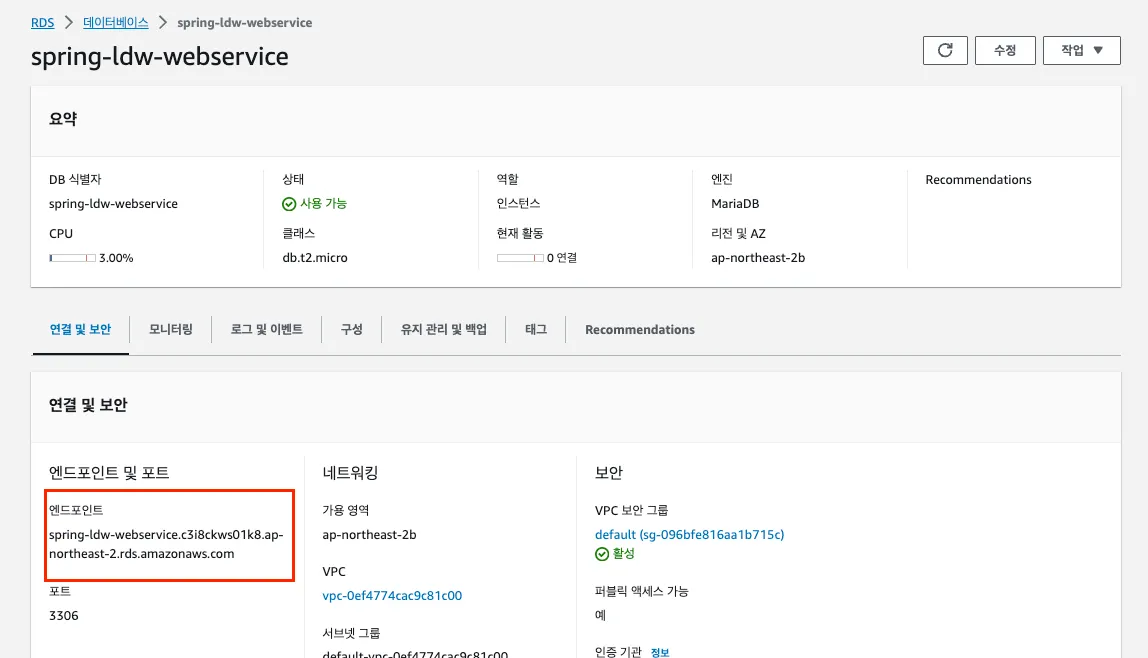Click the refresh icon button
Screen dimensions: 1148x658
click(x=945, y=51)
